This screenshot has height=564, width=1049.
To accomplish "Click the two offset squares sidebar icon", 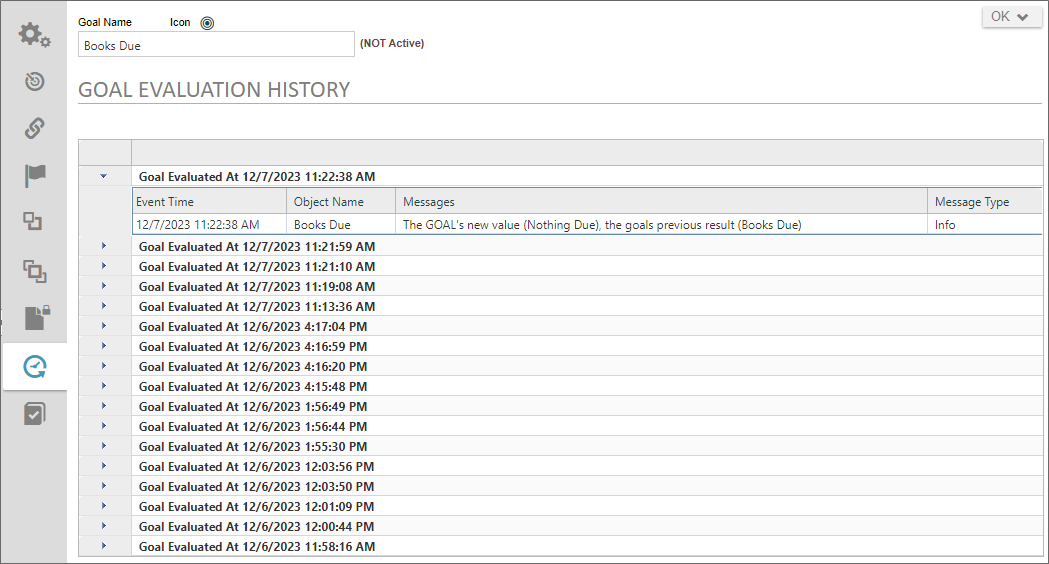I will click(34, 222).
